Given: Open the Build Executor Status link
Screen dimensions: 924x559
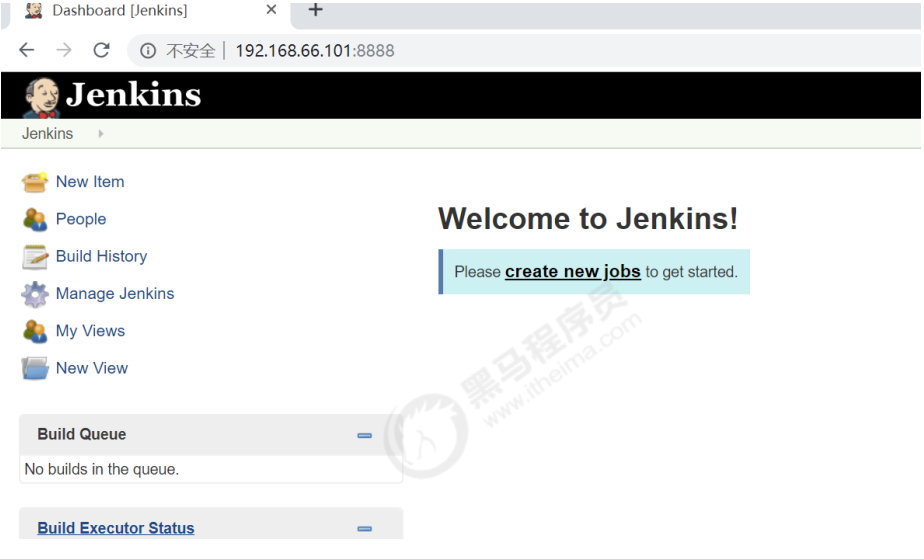Looking at the screenshot, I should pyautogui.click(x=116, y=528).
